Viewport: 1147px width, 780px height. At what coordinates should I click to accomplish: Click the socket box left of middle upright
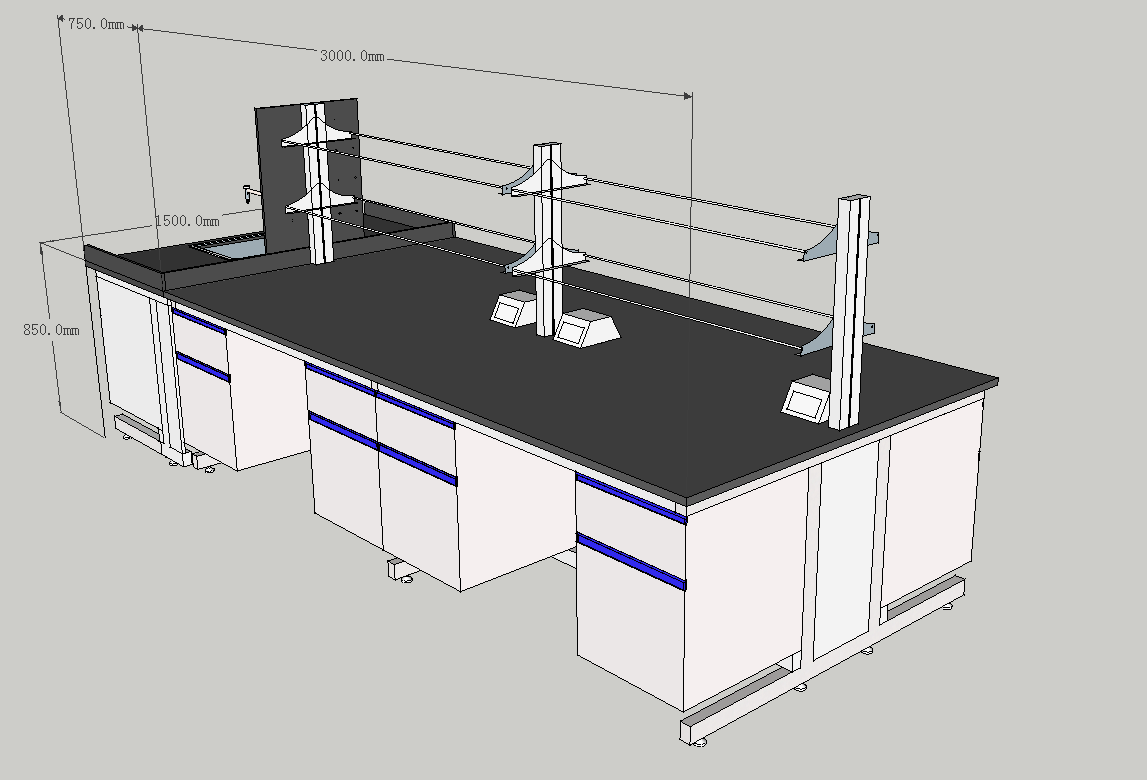[x=513, y=308]
